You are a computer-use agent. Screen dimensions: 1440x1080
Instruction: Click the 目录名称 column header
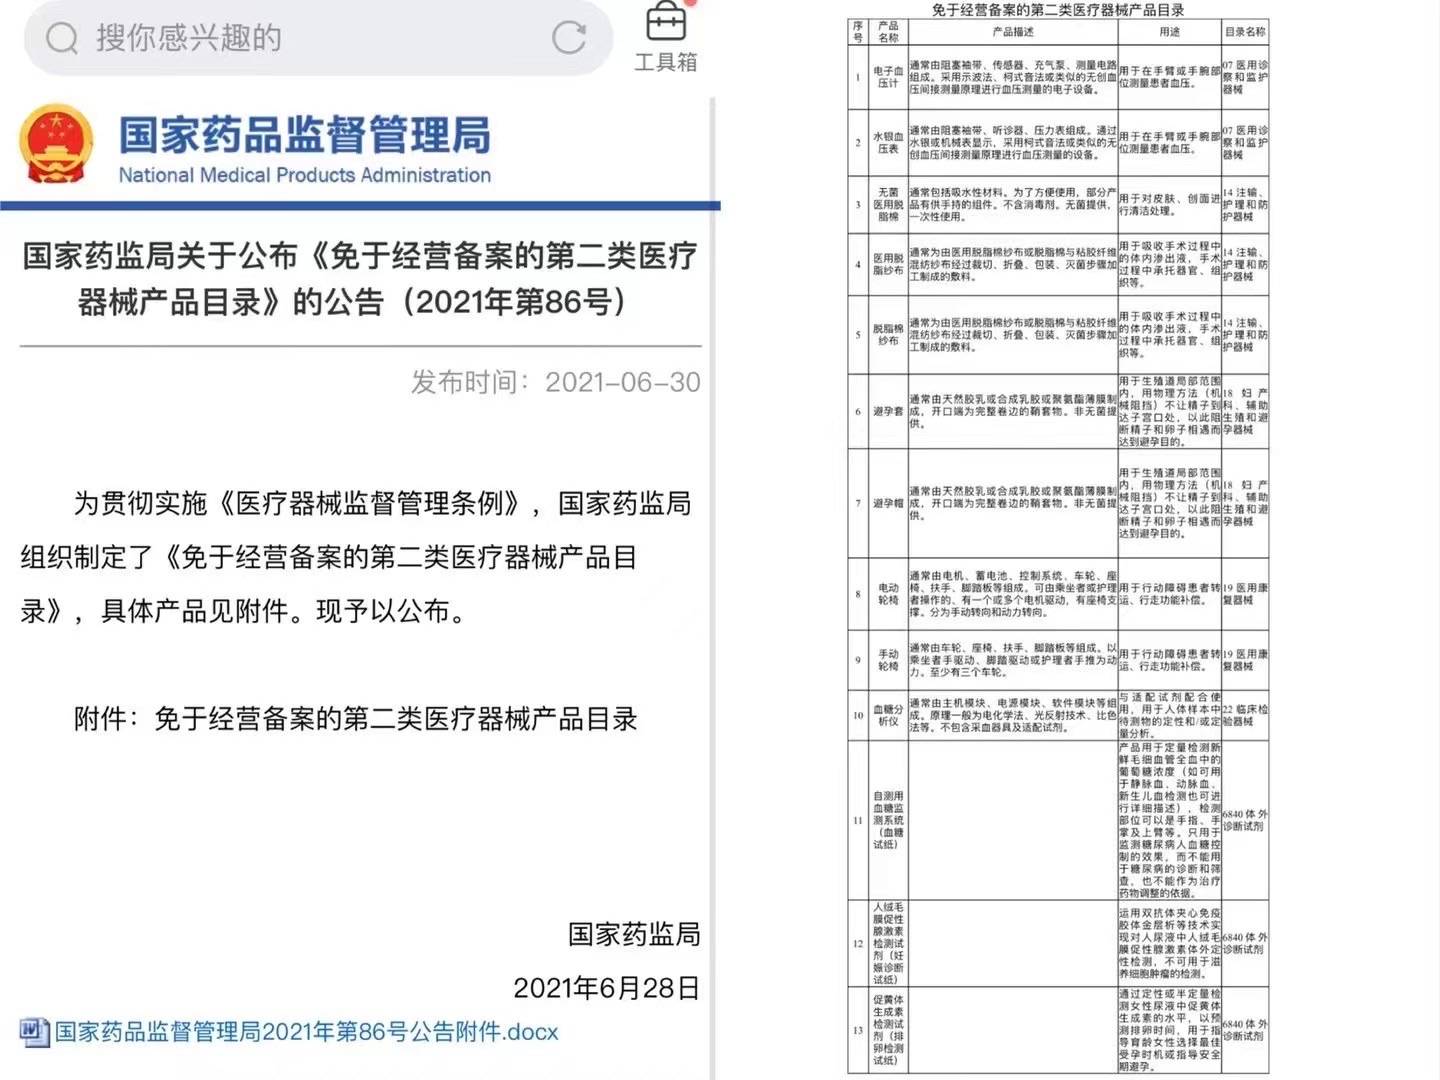click(1245, 32)
